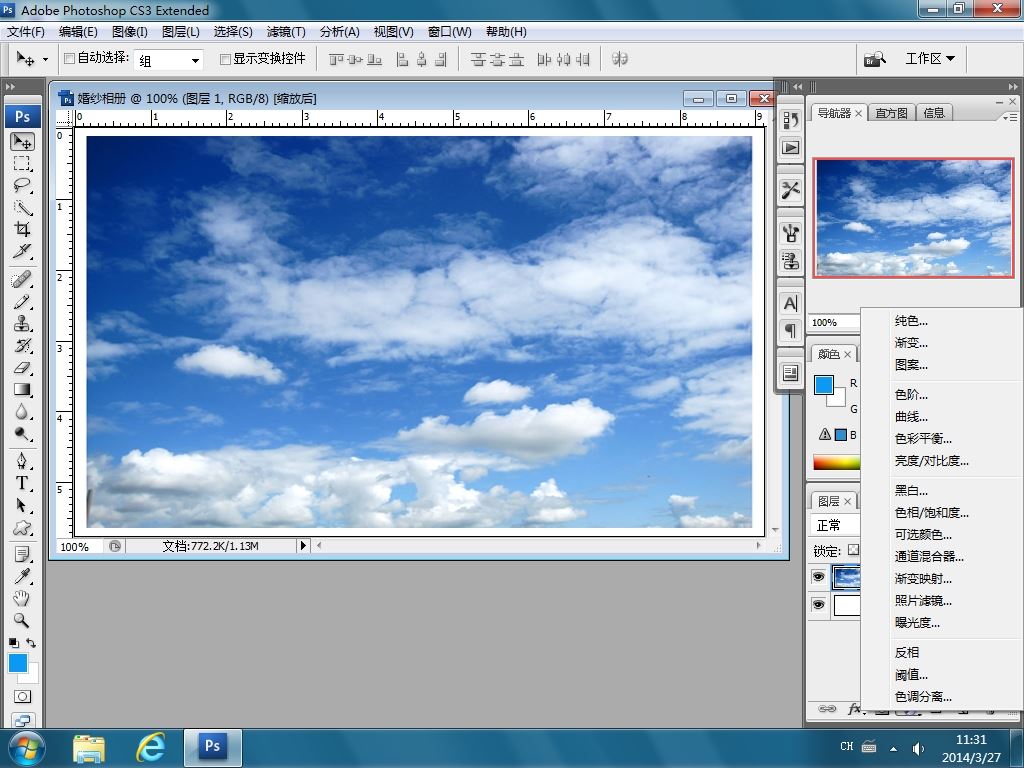1024x768 pixels.
Task: Select the Slice tool
Action: tap(22, 251)
